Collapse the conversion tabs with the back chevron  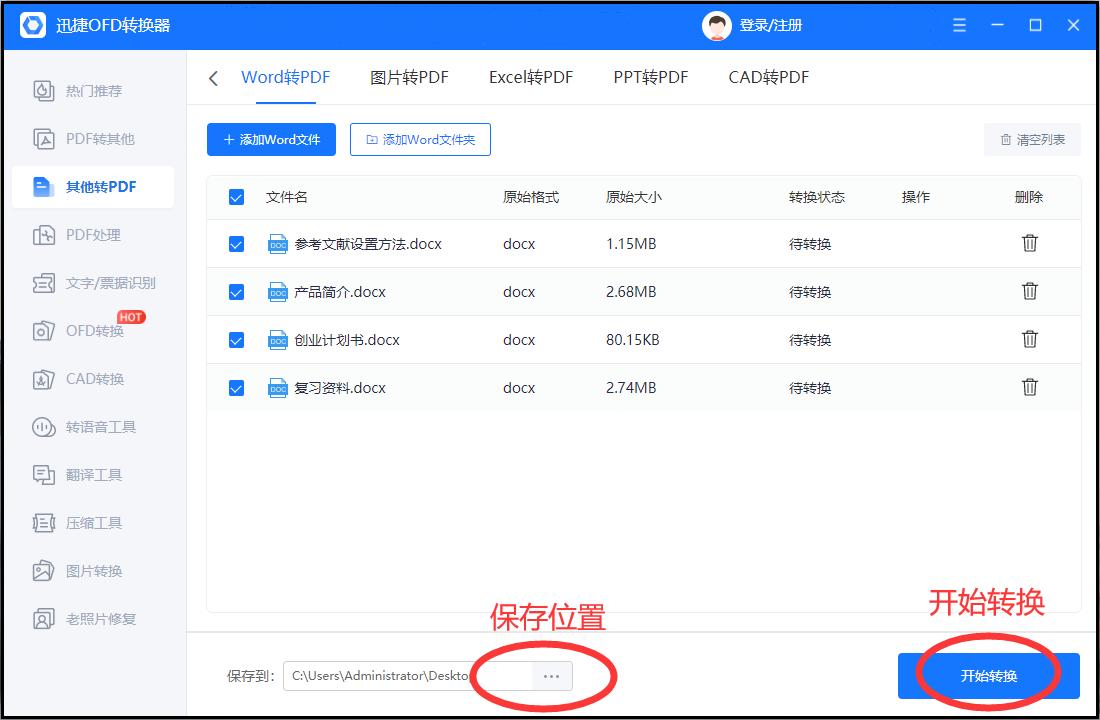212,77
